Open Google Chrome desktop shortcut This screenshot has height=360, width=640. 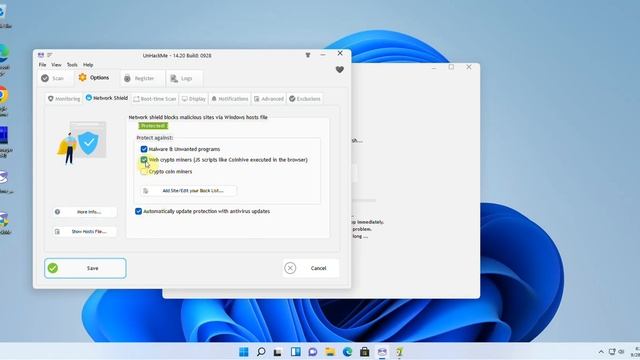point(4,95)
